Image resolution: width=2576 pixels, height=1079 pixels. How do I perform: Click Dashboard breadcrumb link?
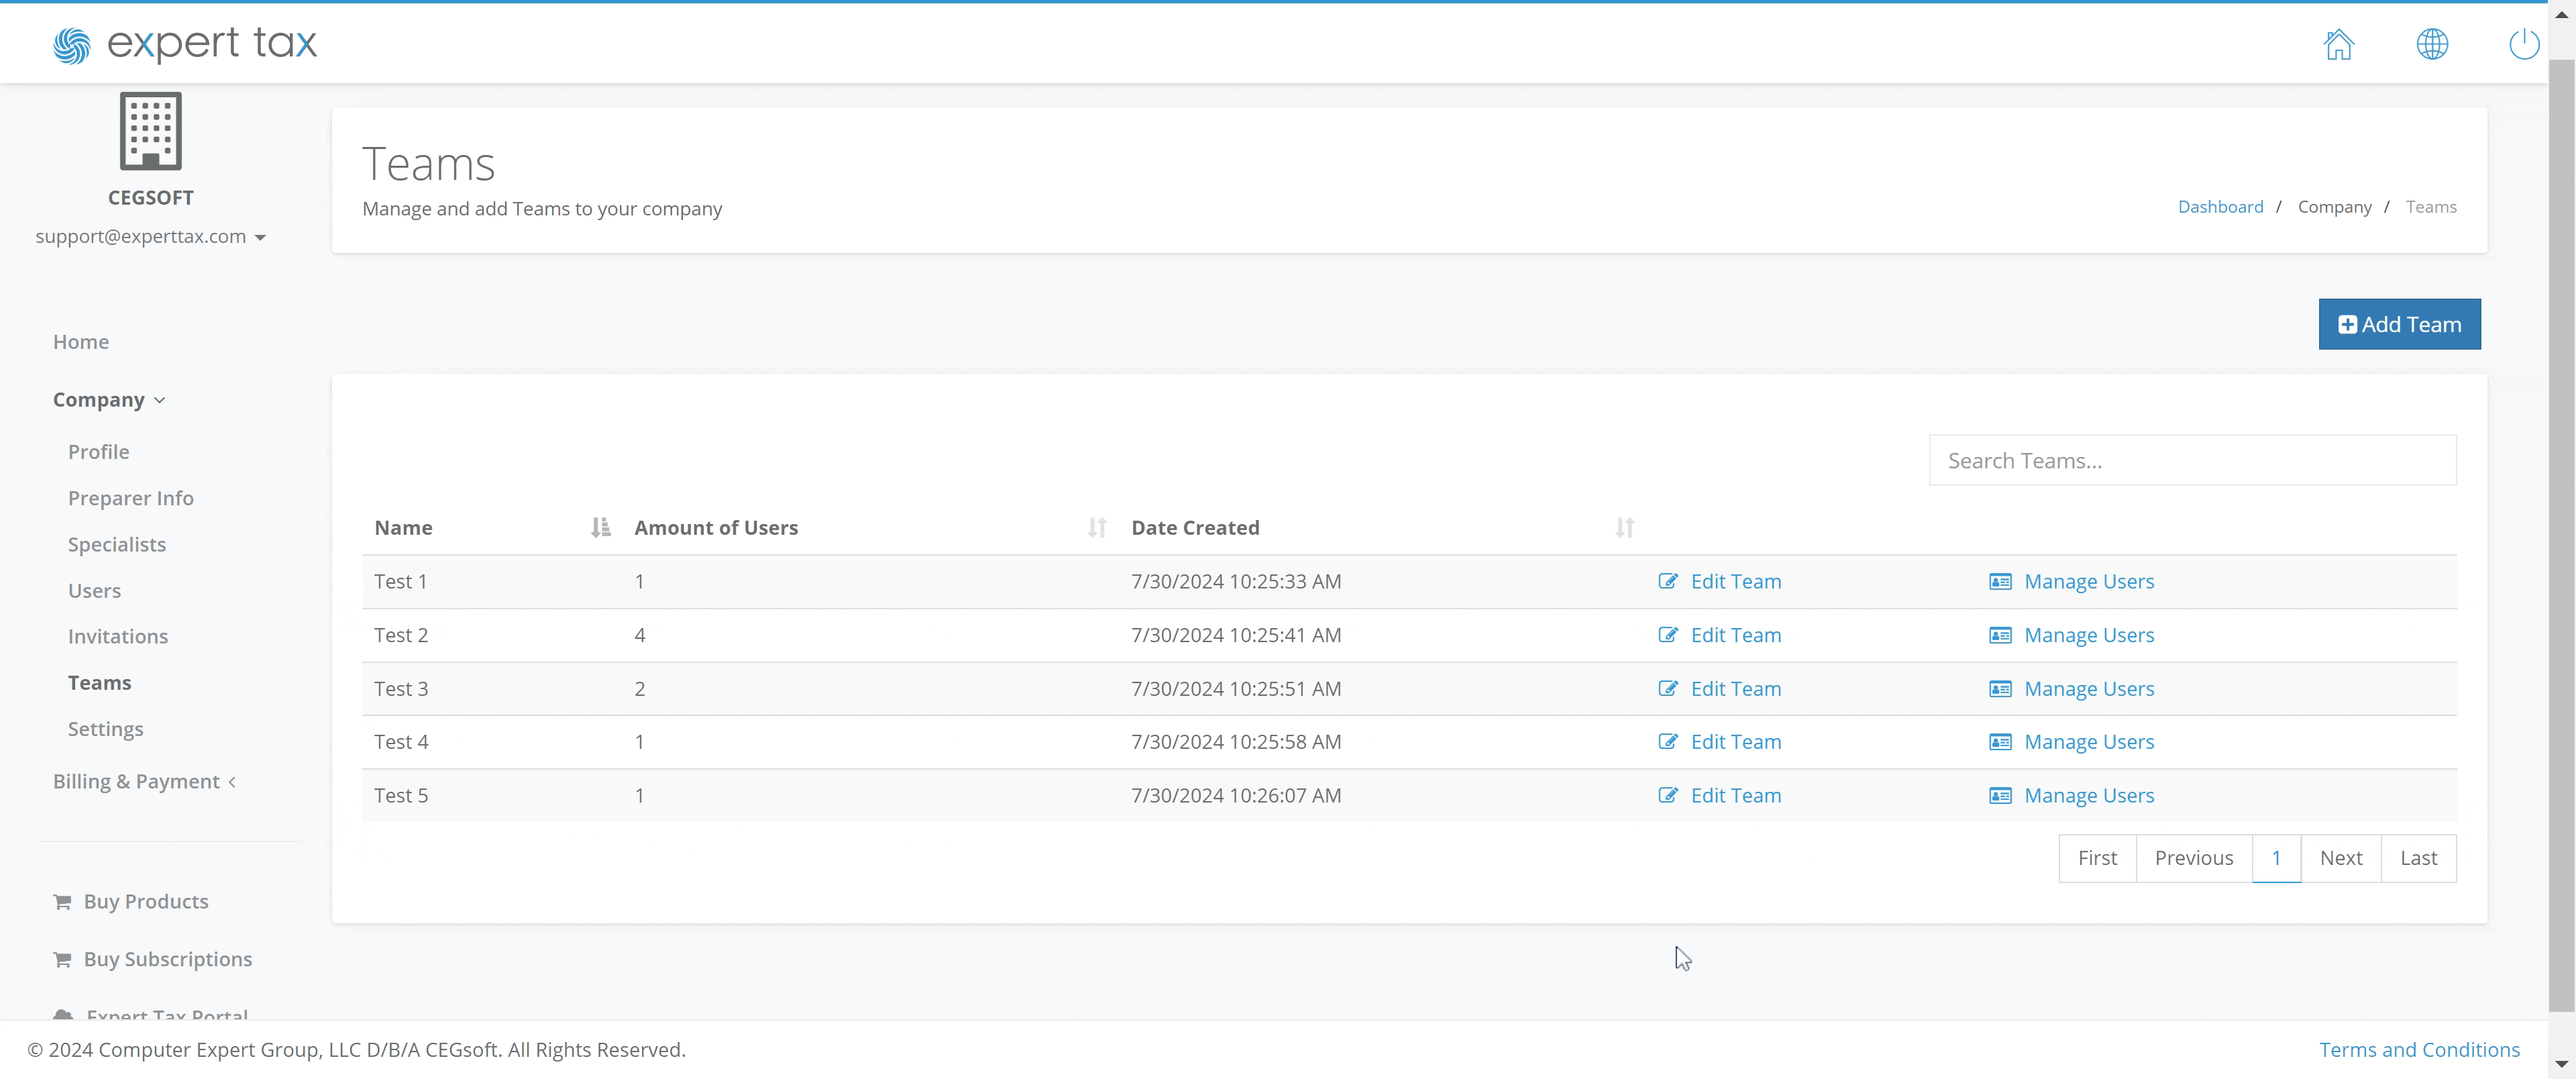click(2220, 206)
